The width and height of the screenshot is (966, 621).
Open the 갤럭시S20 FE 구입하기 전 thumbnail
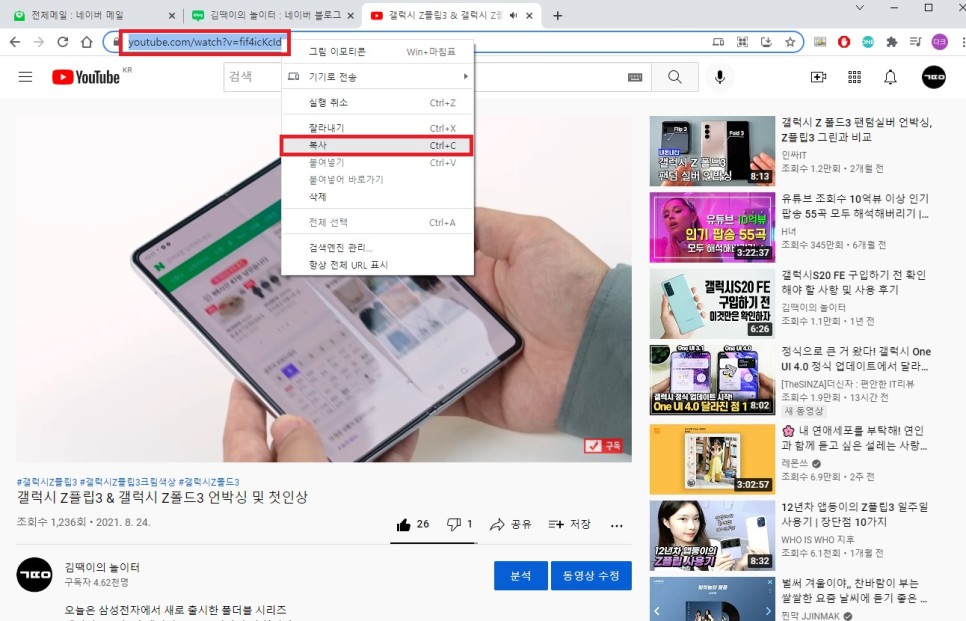(x=712, y=304)
